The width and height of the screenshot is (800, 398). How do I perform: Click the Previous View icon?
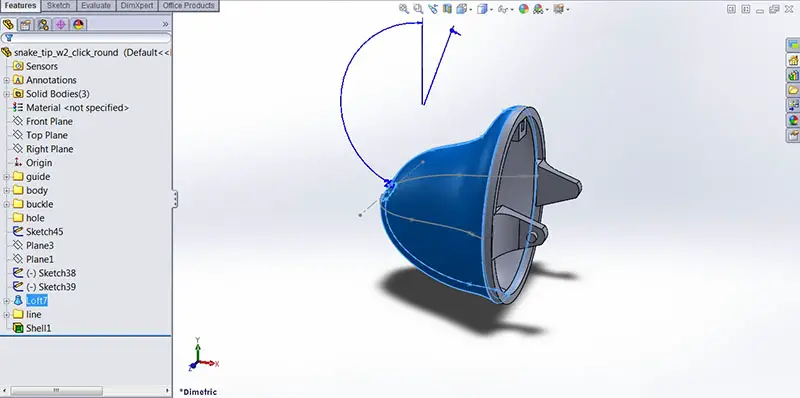pos(433,9)
